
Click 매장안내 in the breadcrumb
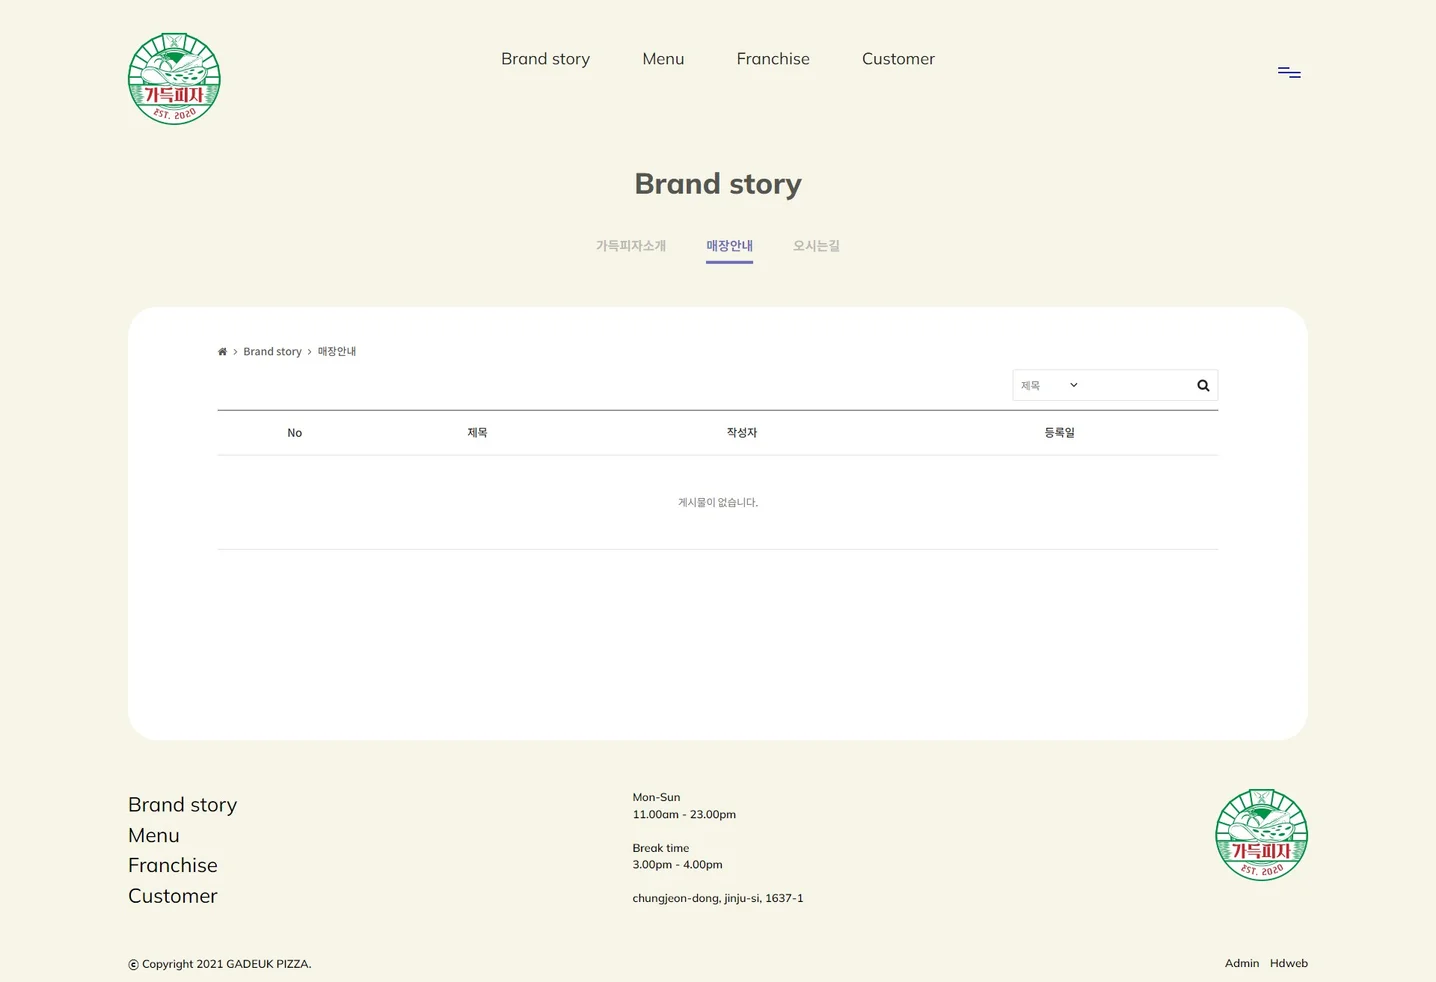pyautogui.click(x=337, y=352)
